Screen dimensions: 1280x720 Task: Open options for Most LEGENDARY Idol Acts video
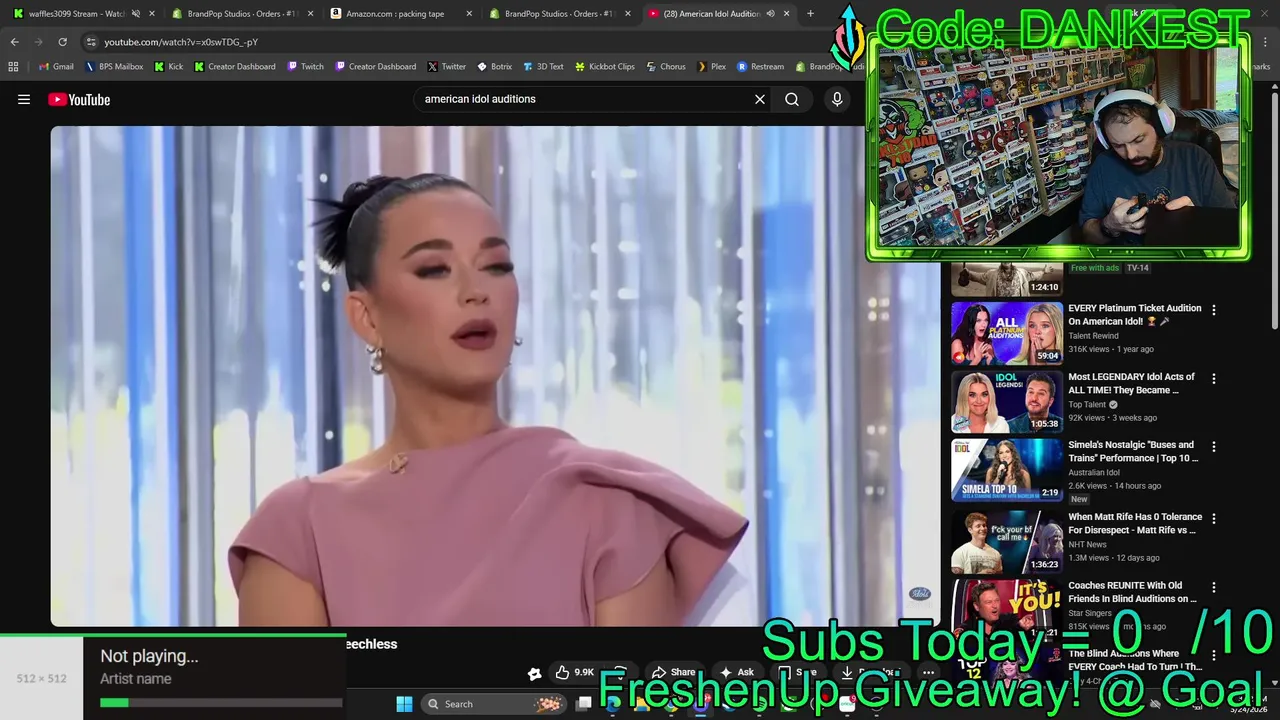click(x=1214, y=379)
